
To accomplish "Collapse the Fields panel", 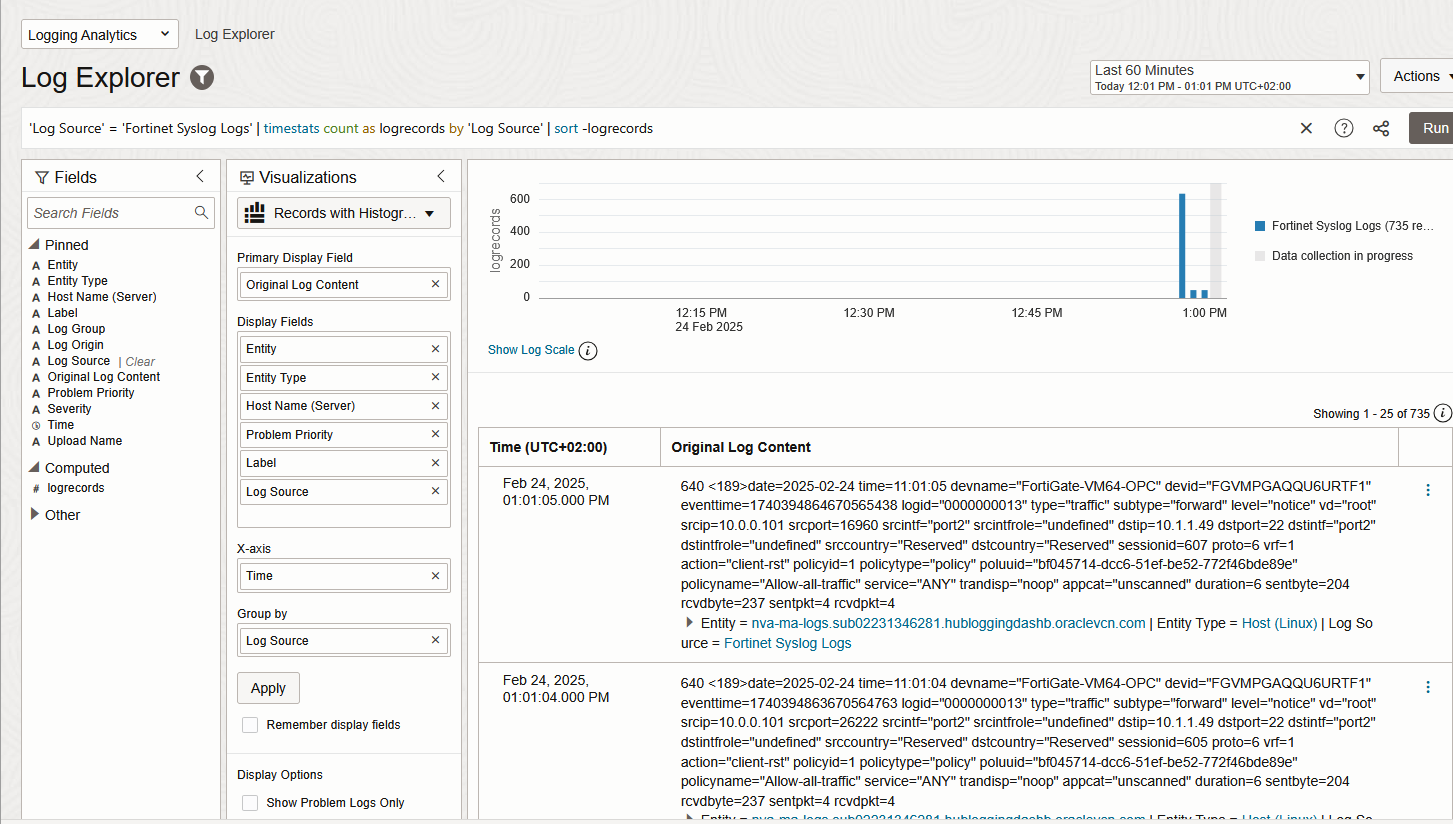I will [x=200, y=176].
